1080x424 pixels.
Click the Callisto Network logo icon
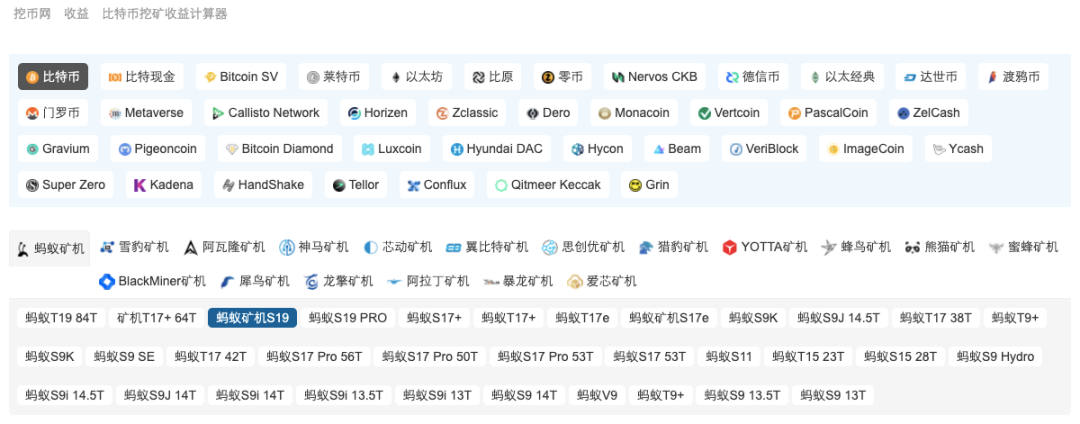(218, 113)
